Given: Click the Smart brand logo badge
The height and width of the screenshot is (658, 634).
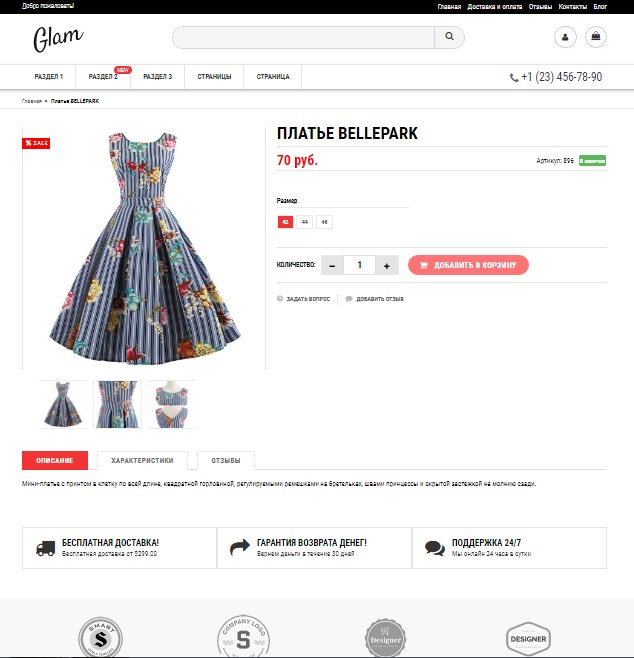Looking at the screenshot, I should tap(100, 638).
